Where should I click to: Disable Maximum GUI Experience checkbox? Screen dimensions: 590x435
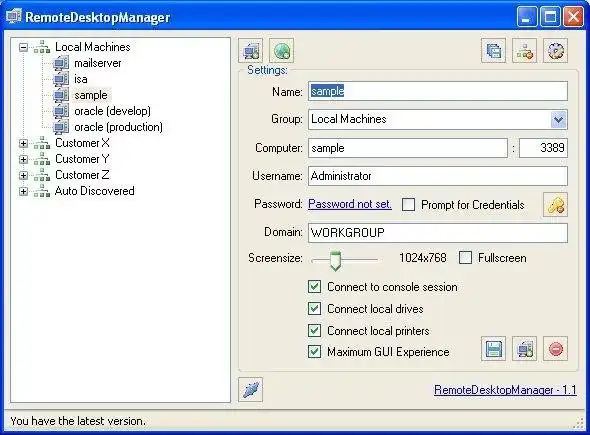[315, 352]
